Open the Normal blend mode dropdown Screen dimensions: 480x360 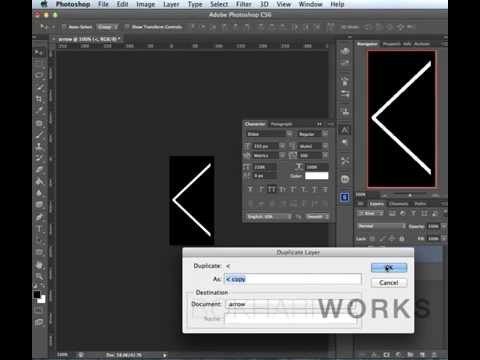381,226
